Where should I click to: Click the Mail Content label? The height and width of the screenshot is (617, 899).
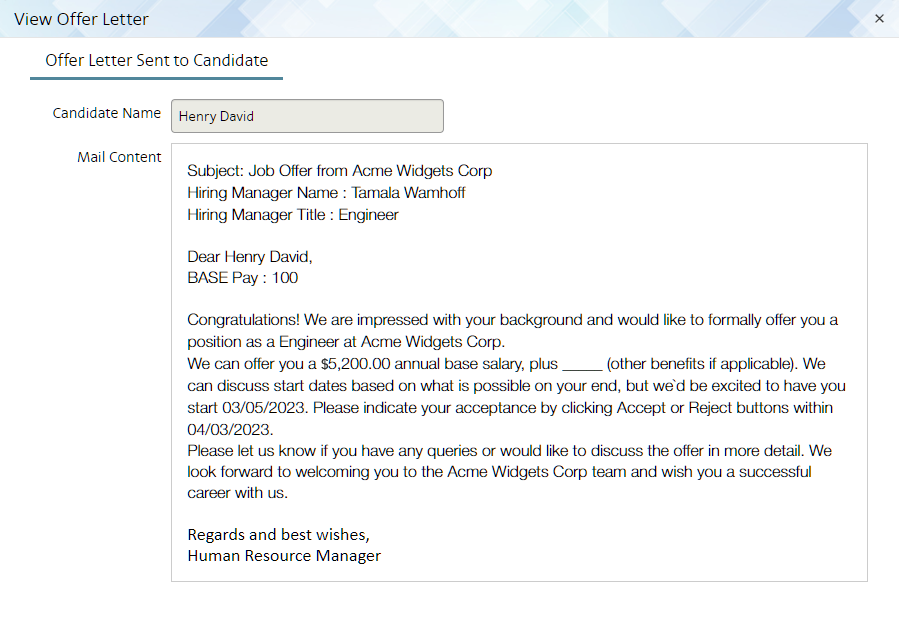coord(119,157)
